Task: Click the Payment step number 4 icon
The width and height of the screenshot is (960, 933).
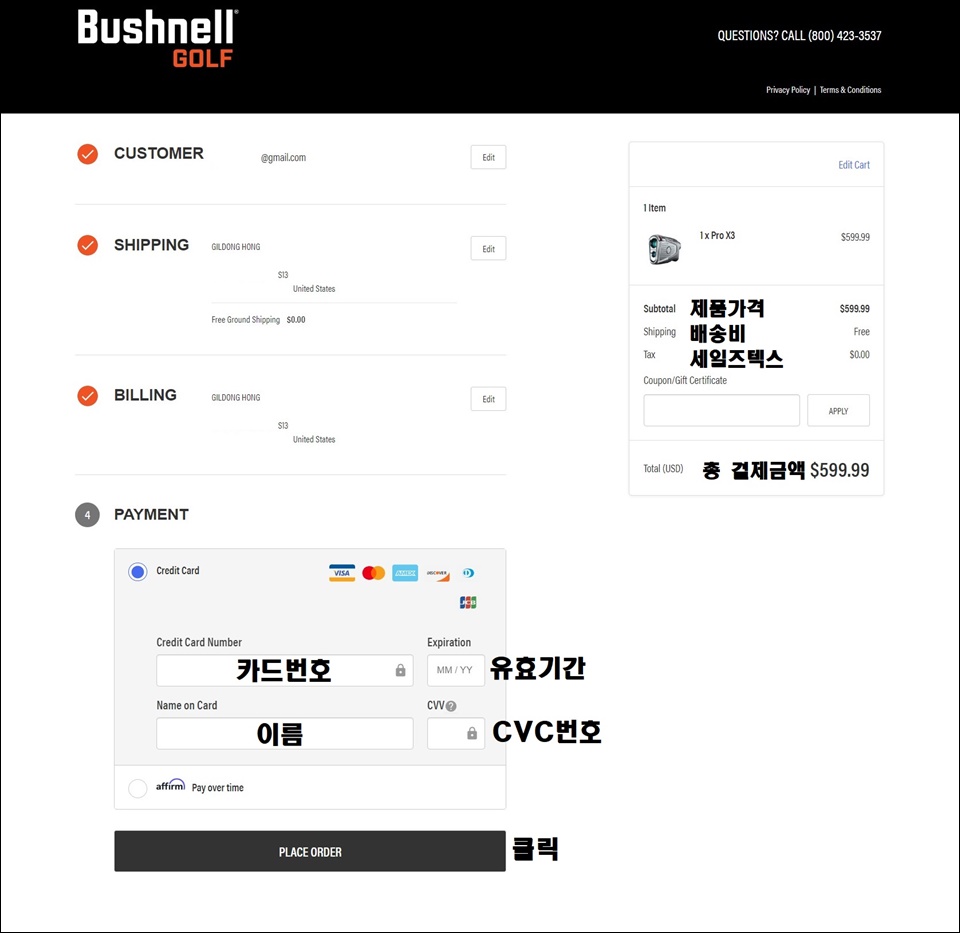Action: [x=88, y=515]
